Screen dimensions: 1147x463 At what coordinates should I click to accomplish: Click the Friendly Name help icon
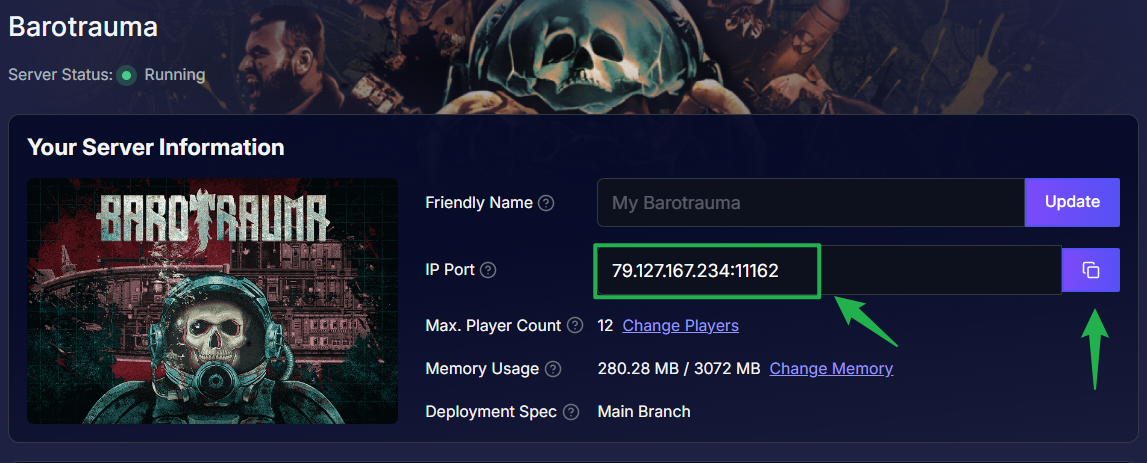pos(546,203)
